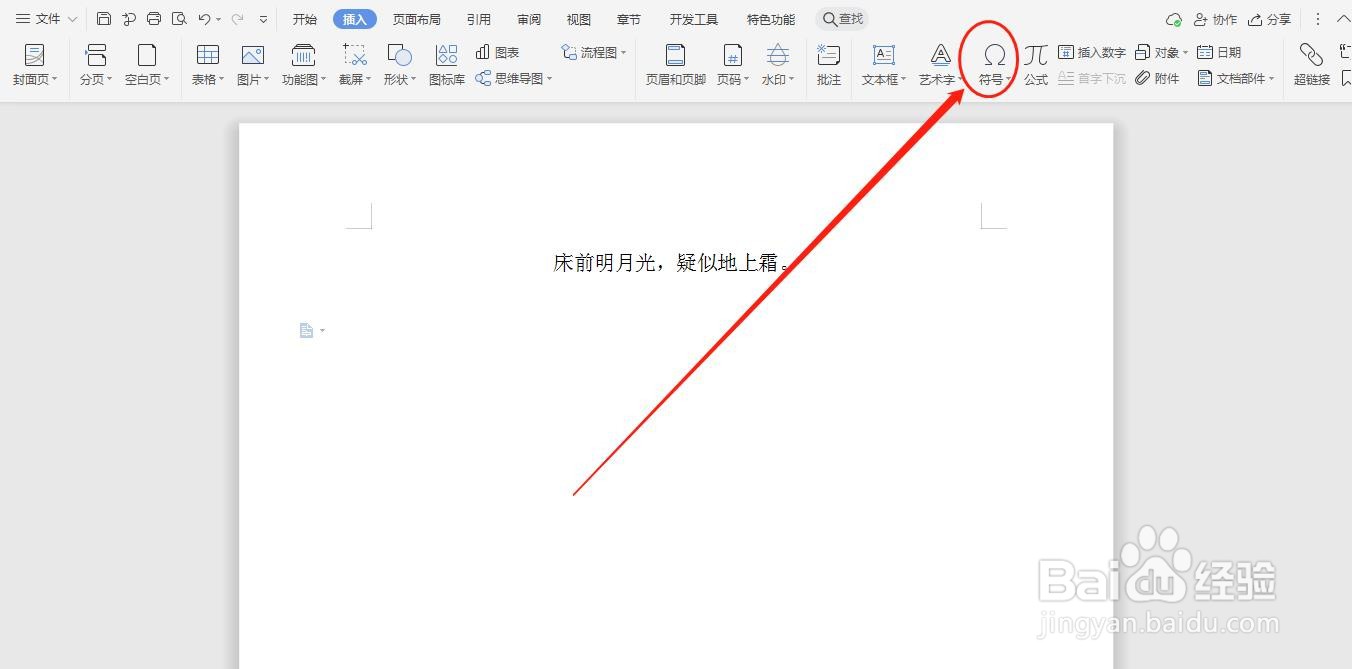
Task: Open the 查找 search box
Action: click(x=842, y=18)
